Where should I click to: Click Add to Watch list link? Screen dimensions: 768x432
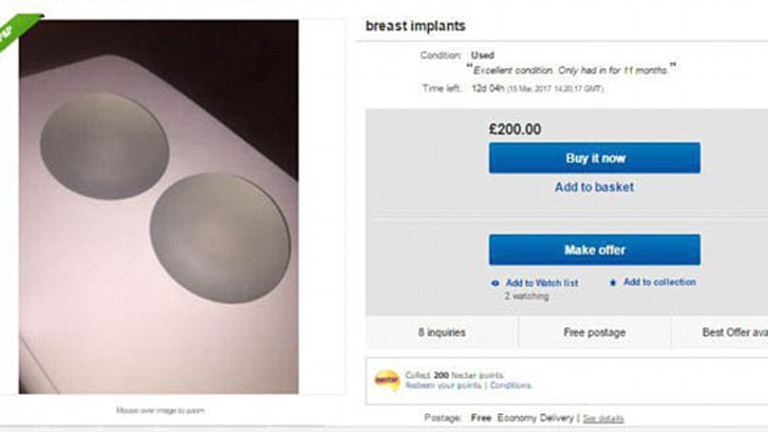542,283
